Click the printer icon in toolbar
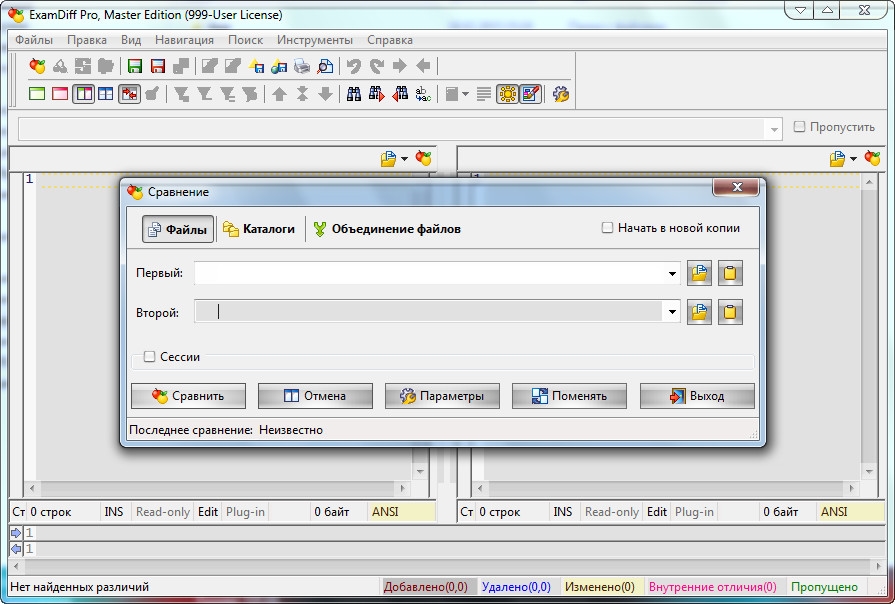Viewport: 895px width, 604px height. pos(302,66)
